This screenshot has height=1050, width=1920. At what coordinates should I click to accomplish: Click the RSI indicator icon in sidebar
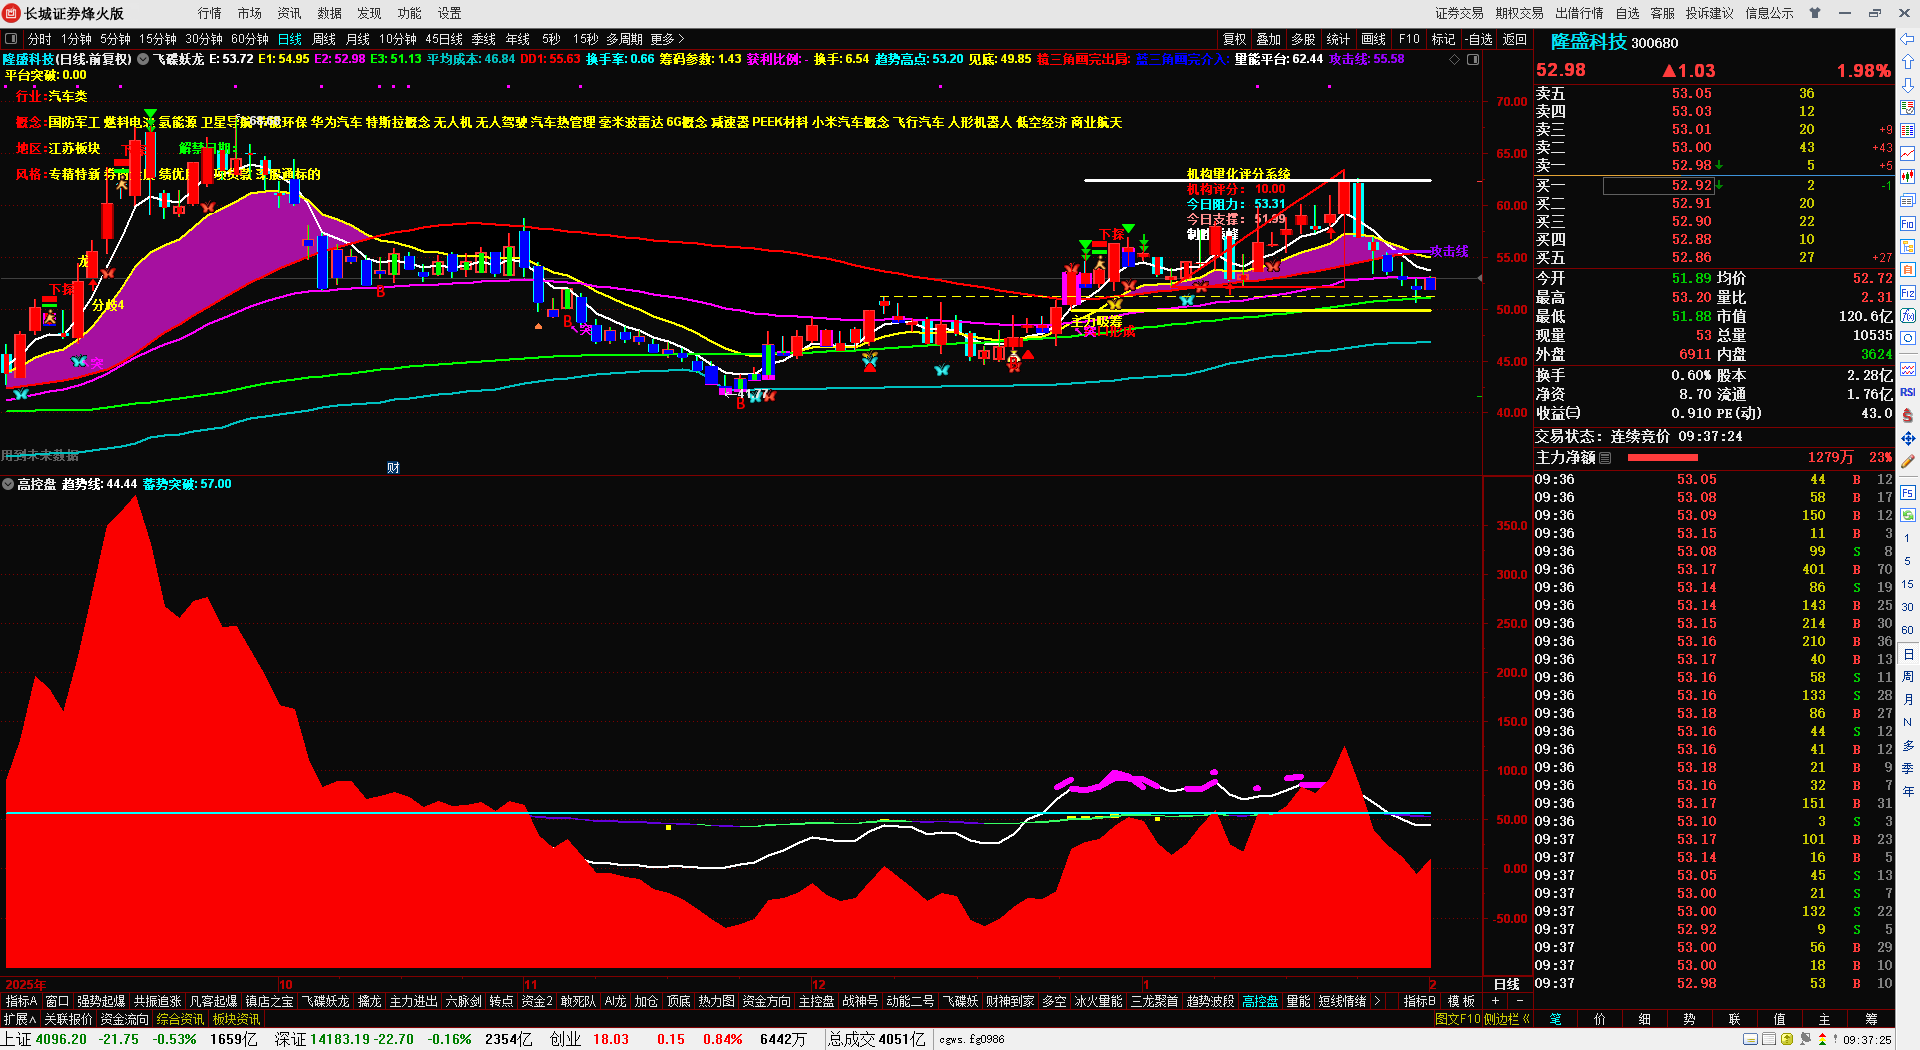[x=1908, y=392]
